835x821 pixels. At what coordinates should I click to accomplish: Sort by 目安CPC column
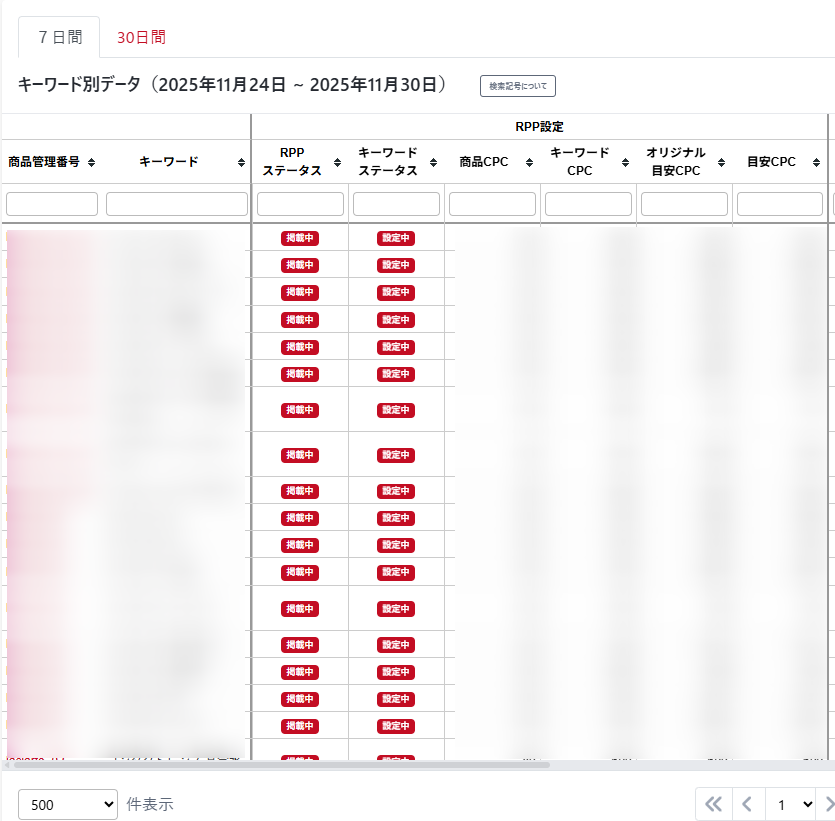coord(817,162)
